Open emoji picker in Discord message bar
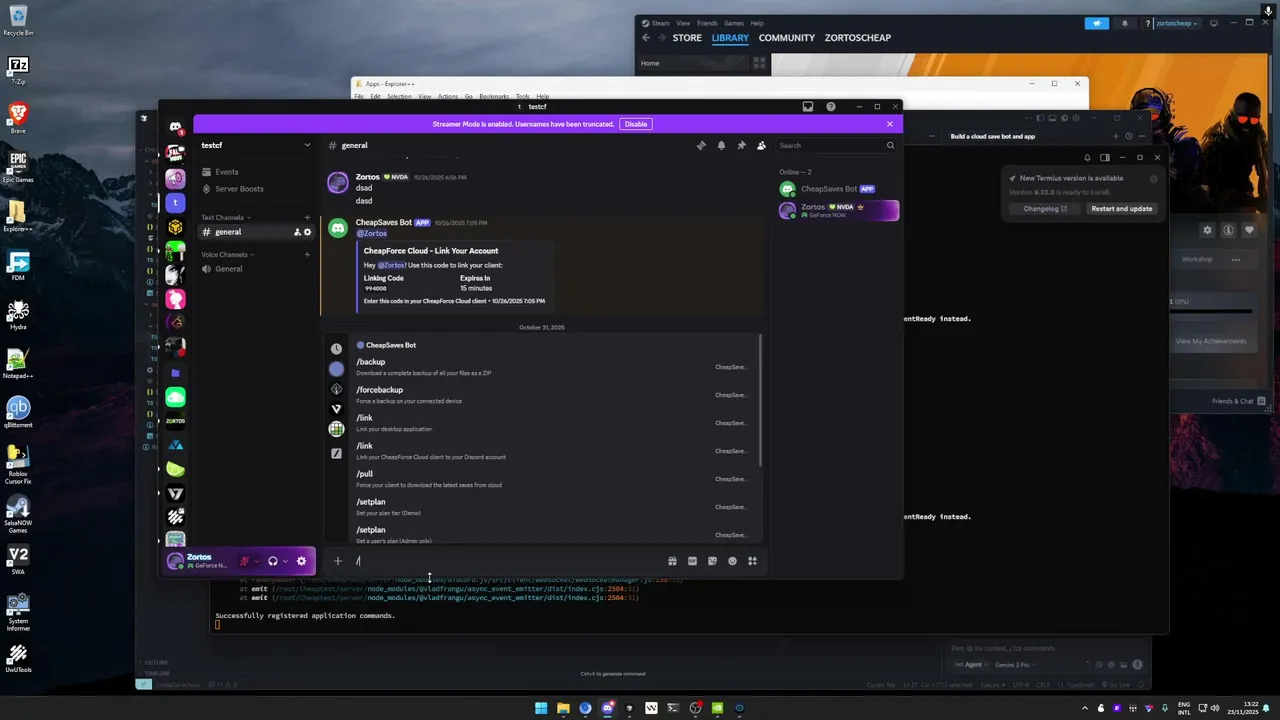Viewport: 1280px width, 720px height. click(x=732, y=561)
